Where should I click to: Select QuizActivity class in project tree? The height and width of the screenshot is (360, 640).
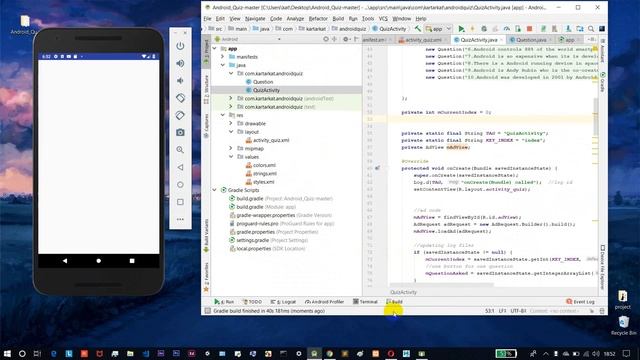(x=266, y=90)
